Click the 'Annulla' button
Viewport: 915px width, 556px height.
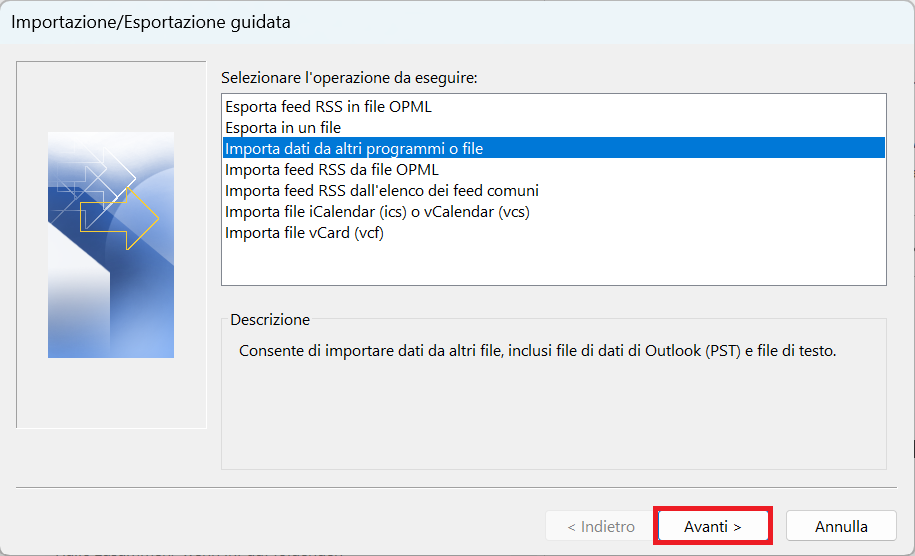tap(841, 526)
